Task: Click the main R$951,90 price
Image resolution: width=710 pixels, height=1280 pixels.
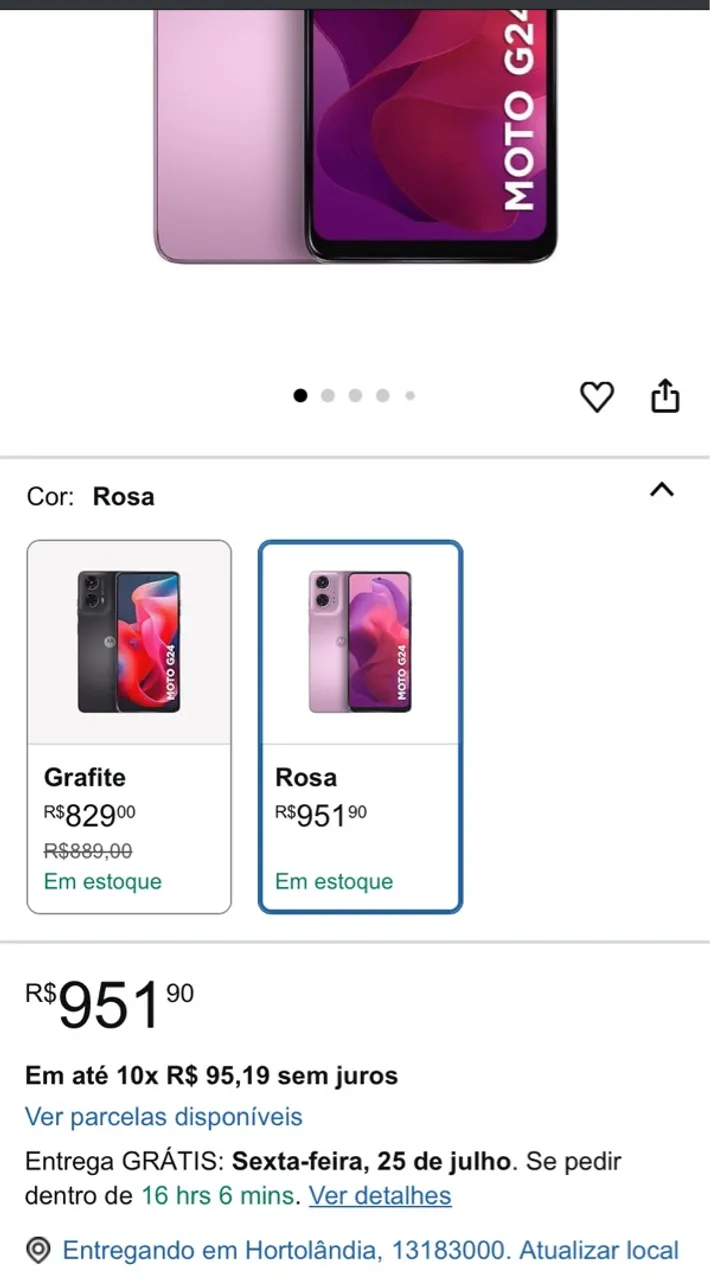Action: click(110, 1004)
